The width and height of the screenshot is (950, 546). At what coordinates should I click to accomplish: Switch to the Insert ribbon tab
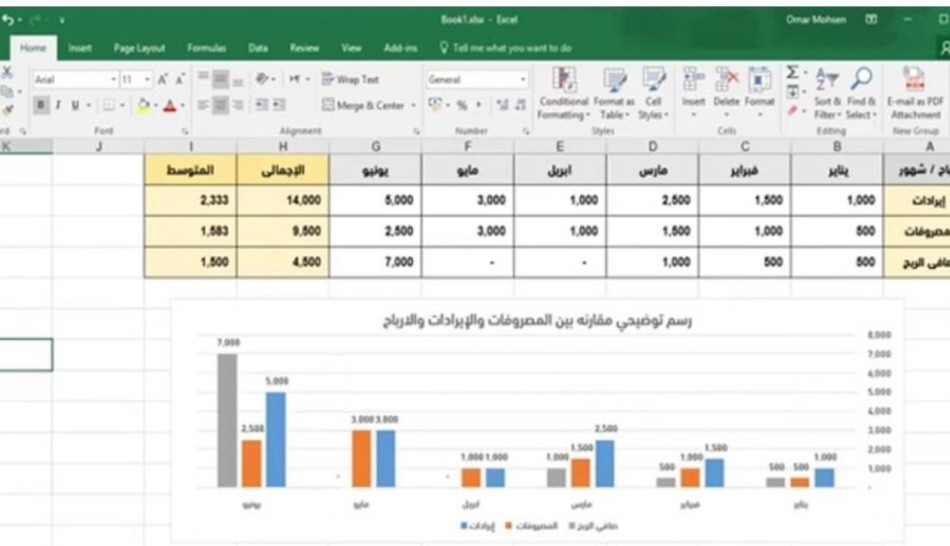pos(80,48)
